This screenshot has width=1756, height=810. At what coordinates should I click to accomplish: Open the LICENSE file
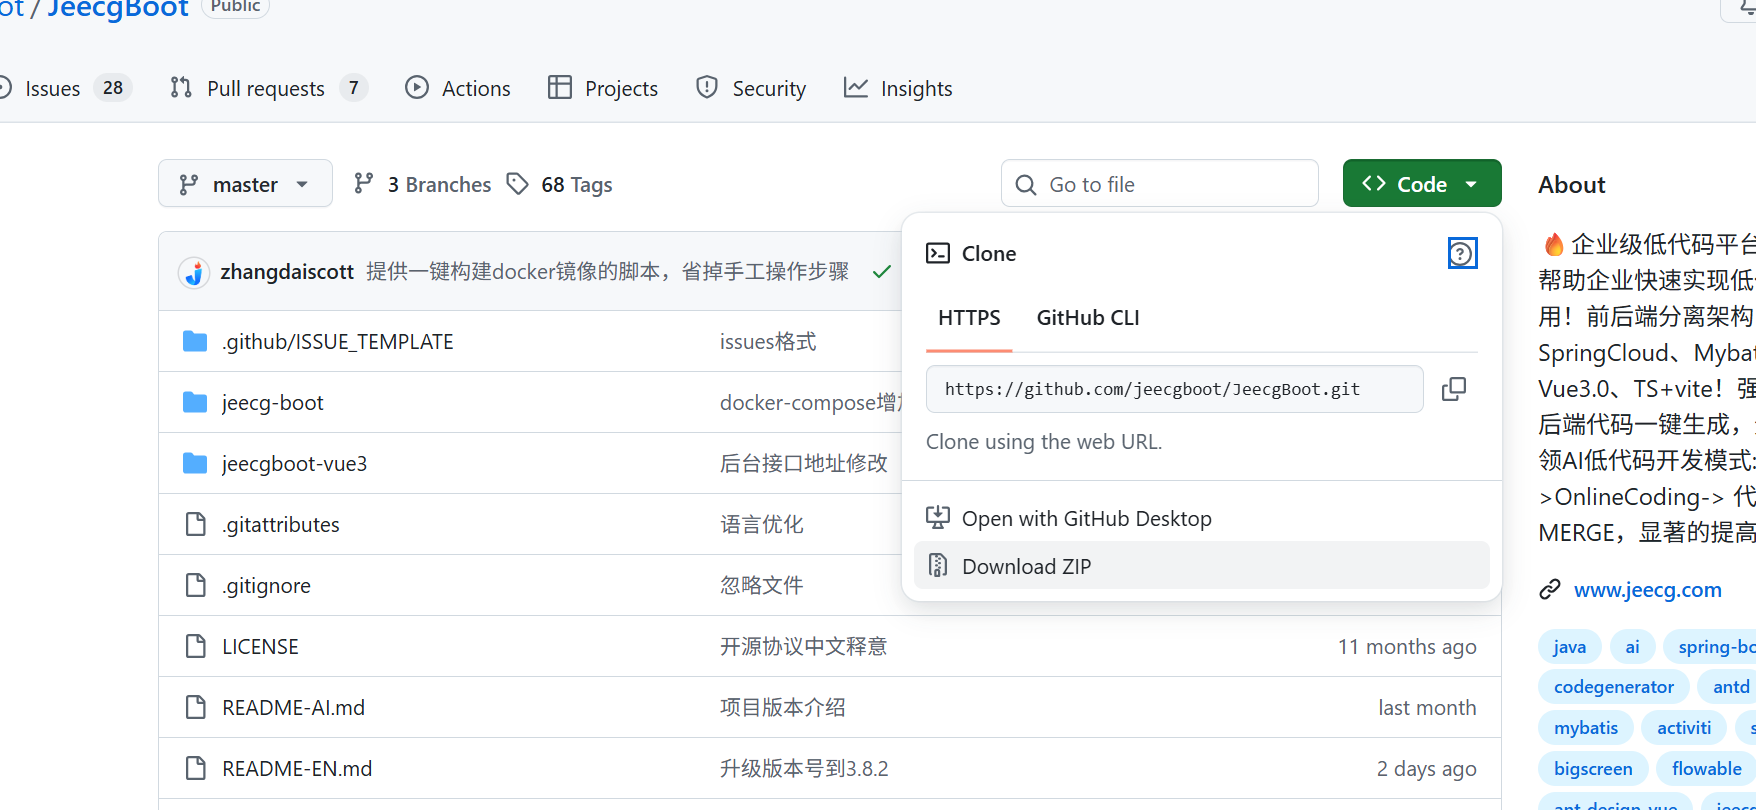point(261,647)
